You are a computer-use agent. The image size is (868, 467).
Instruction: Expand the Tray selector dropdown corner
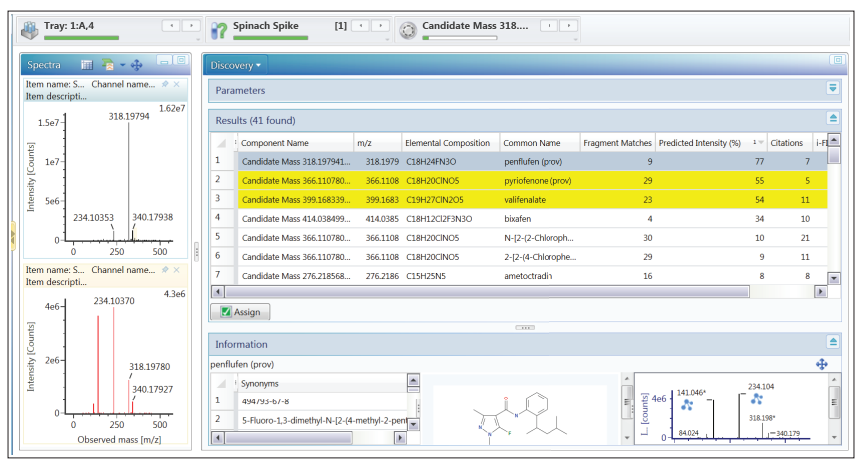198,40
